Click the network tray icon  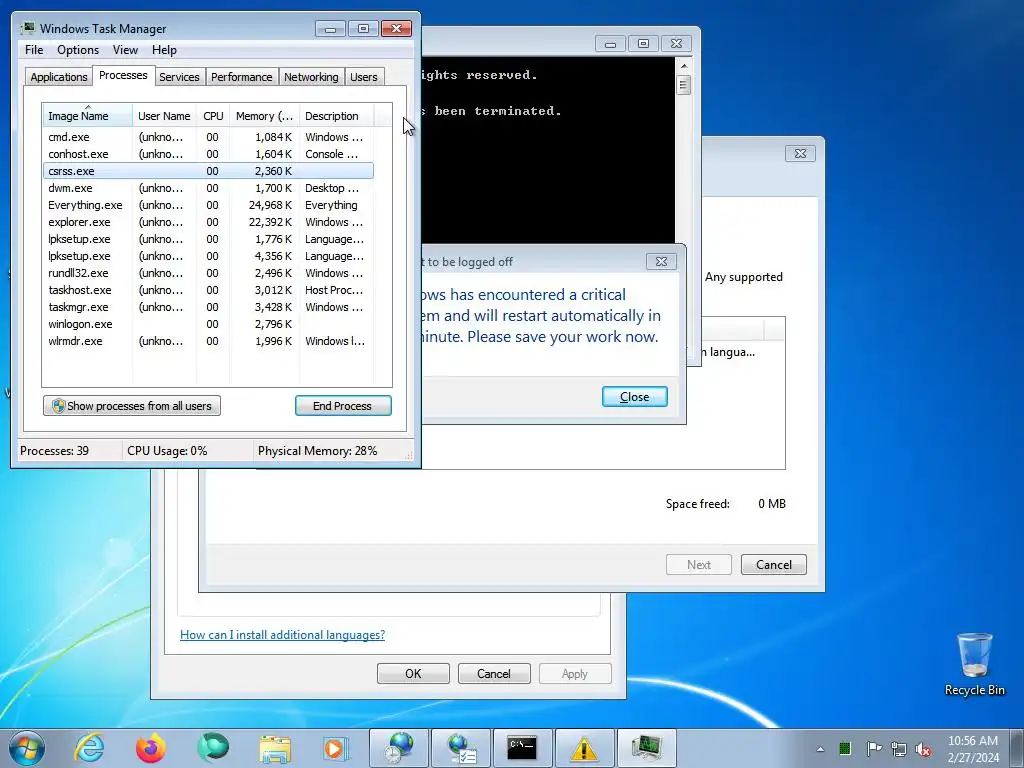click(x=899, y=749)
